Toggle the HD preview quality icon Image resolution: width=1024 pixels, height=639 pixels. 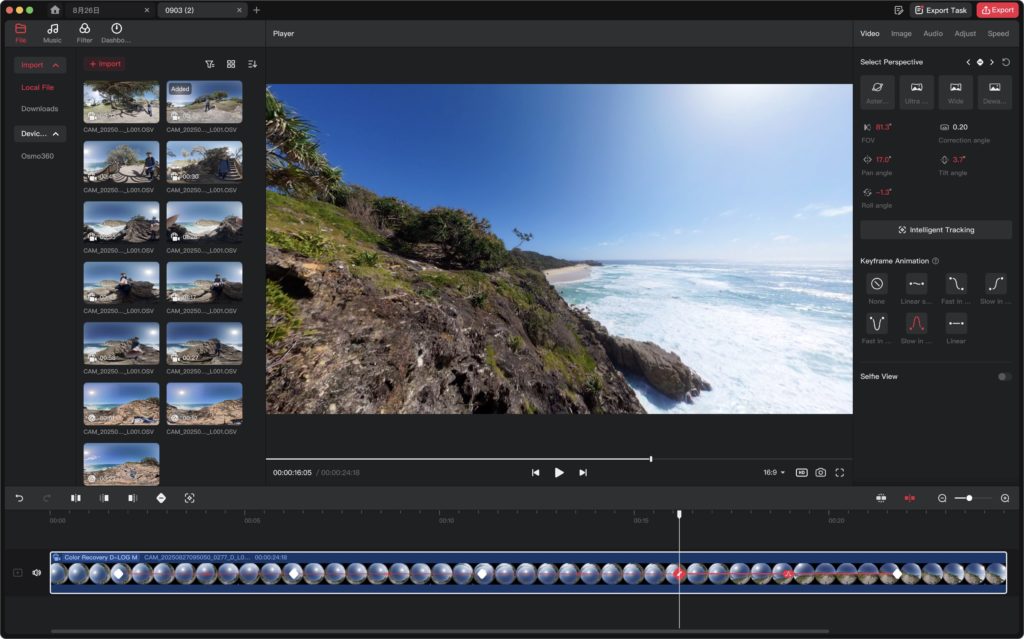801,472
